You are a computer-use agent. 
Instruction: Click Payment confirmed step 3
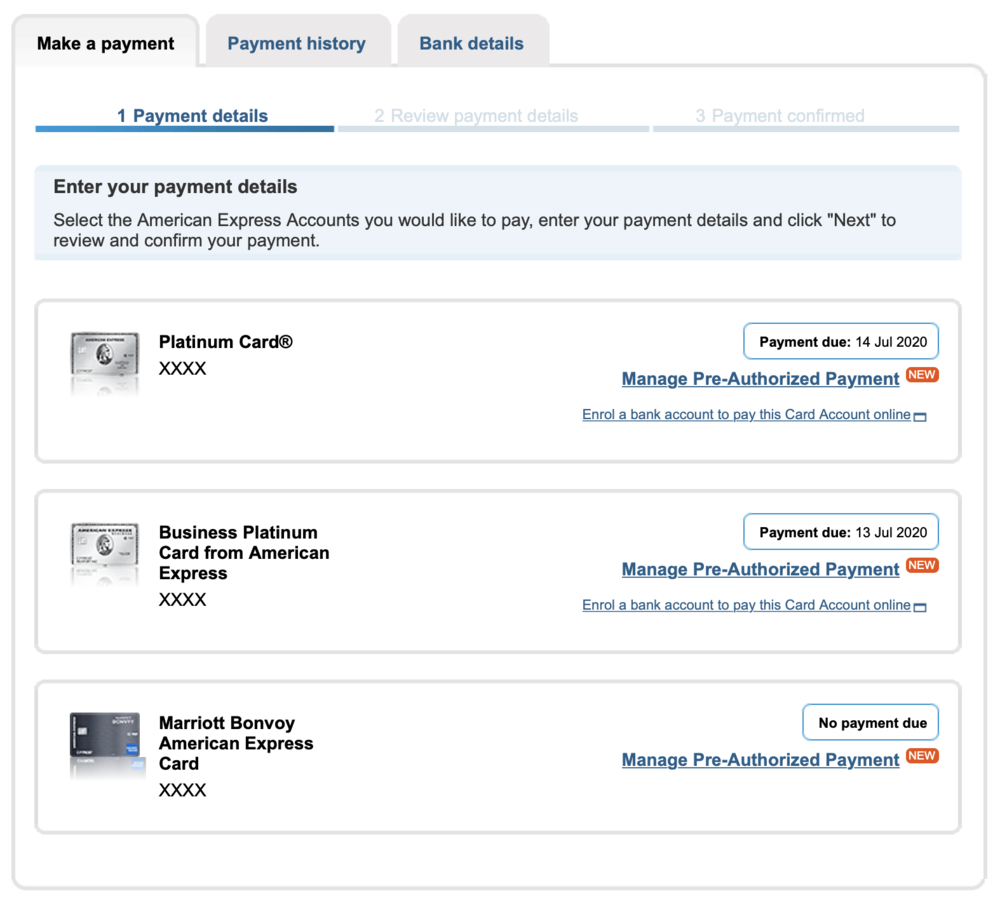[780, 116]
